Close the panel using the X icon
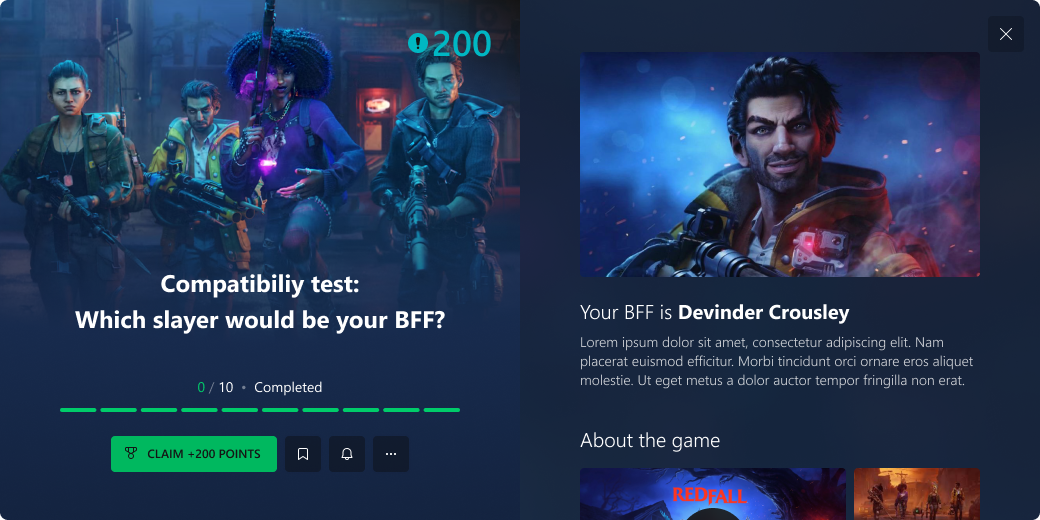Image resolution: width=1040 pixels, height=520 pixels. click(x=1006, y=34)
